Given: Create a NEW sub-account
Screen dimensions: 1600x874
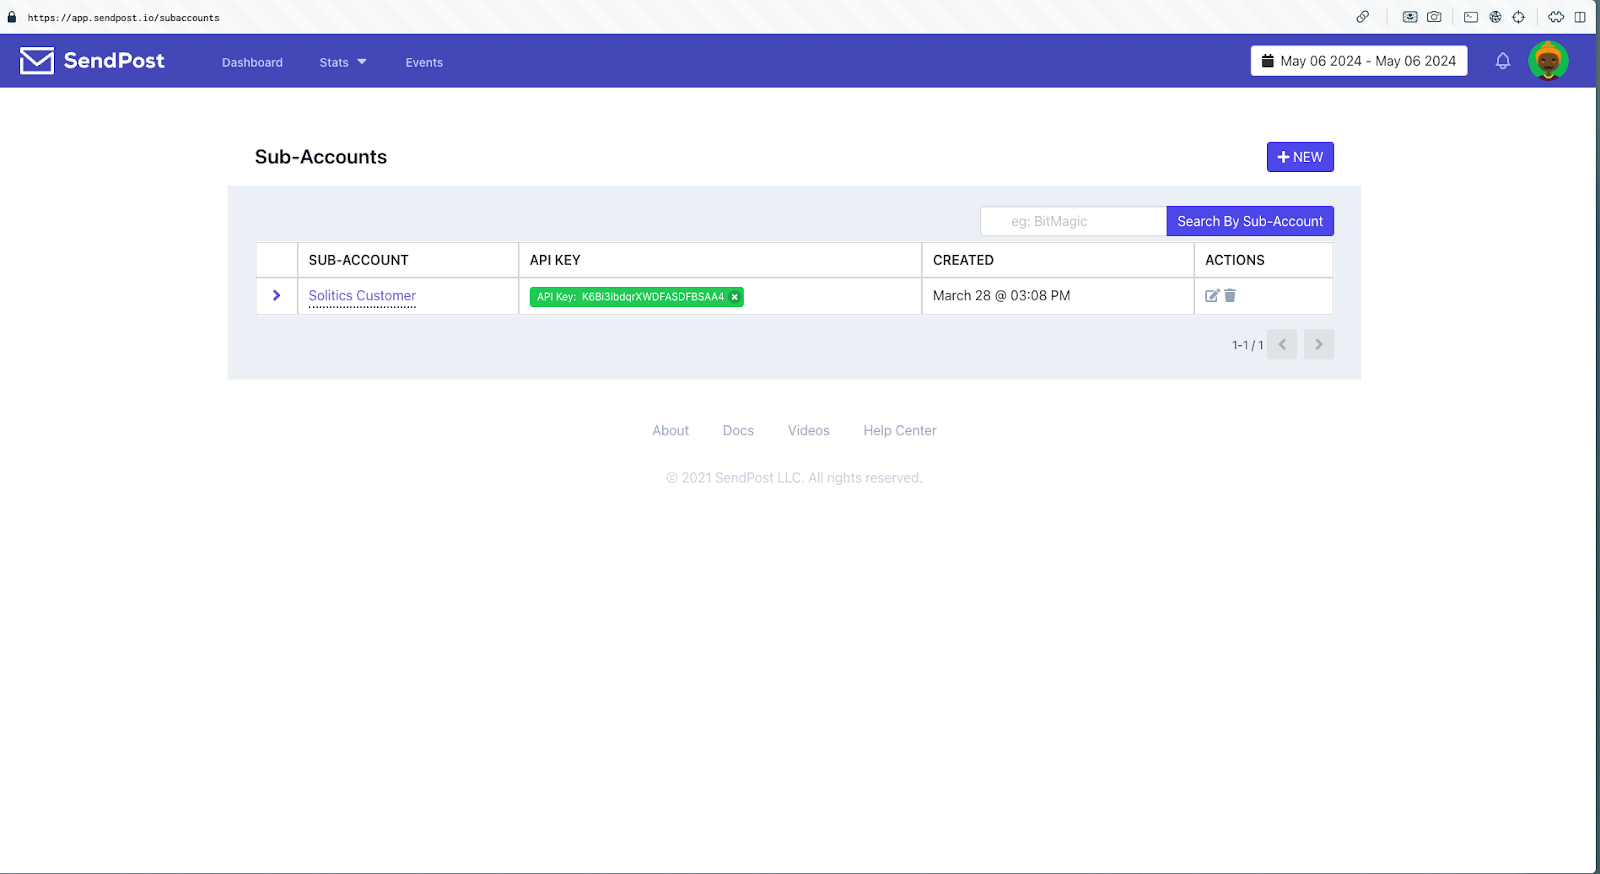Looking at the screenshot, I should click(x=1300, y=157).
